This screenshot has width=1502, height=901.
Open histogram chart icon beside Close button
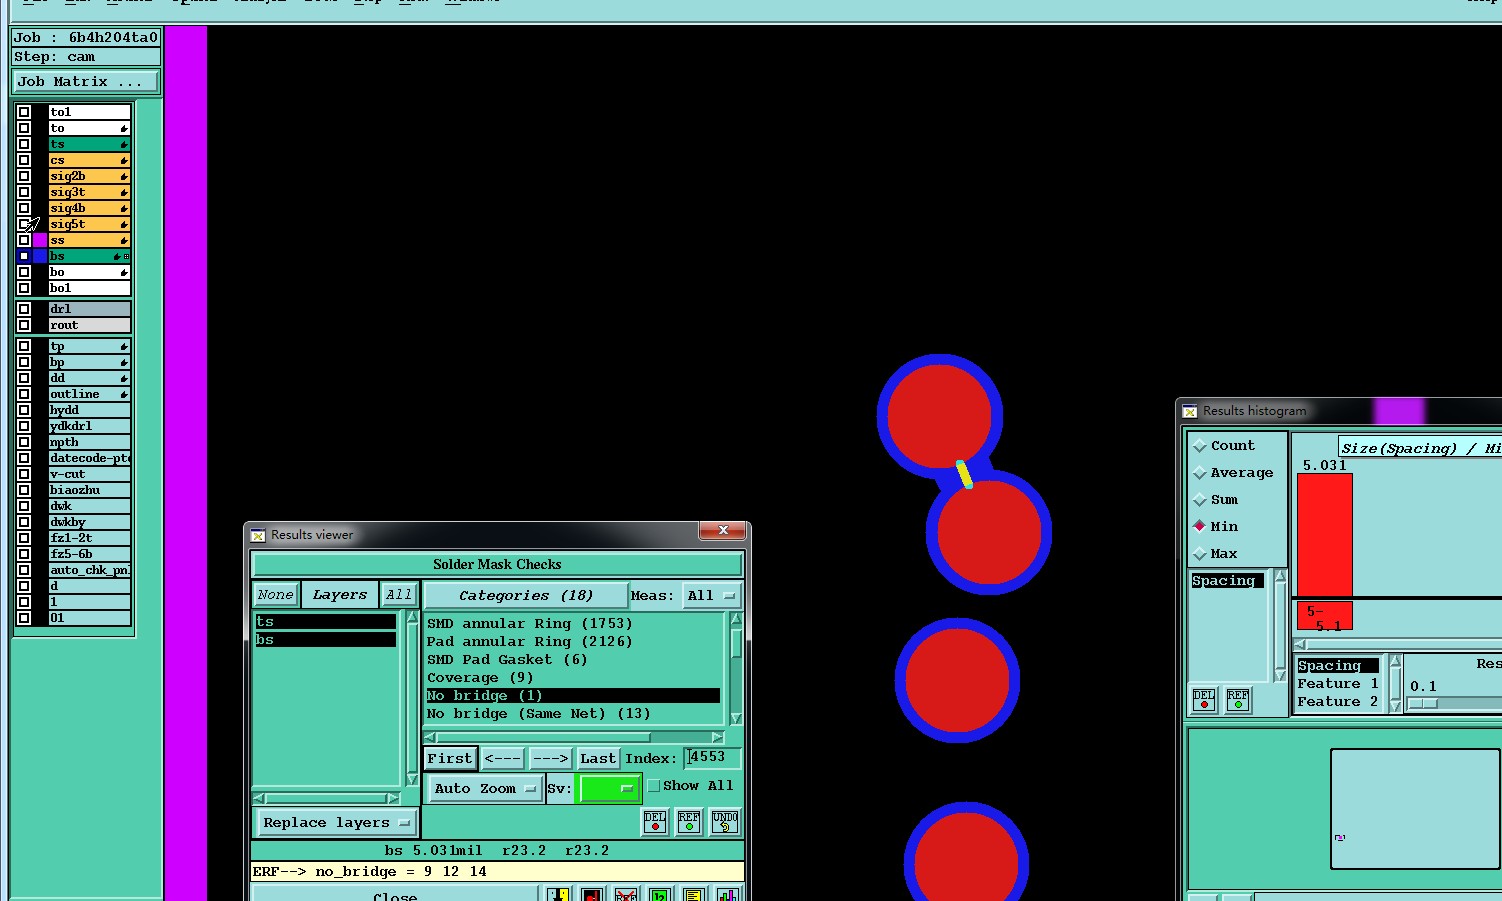[727, 895]
